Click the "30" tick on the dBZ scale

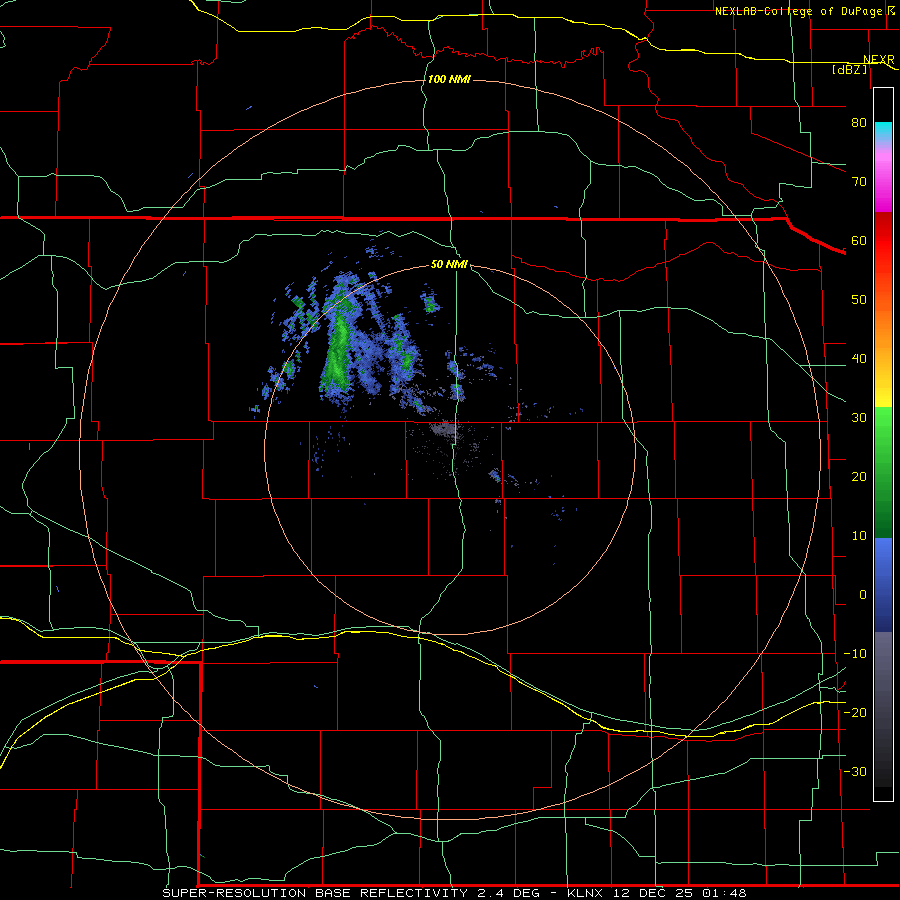[x=859, y=418]
